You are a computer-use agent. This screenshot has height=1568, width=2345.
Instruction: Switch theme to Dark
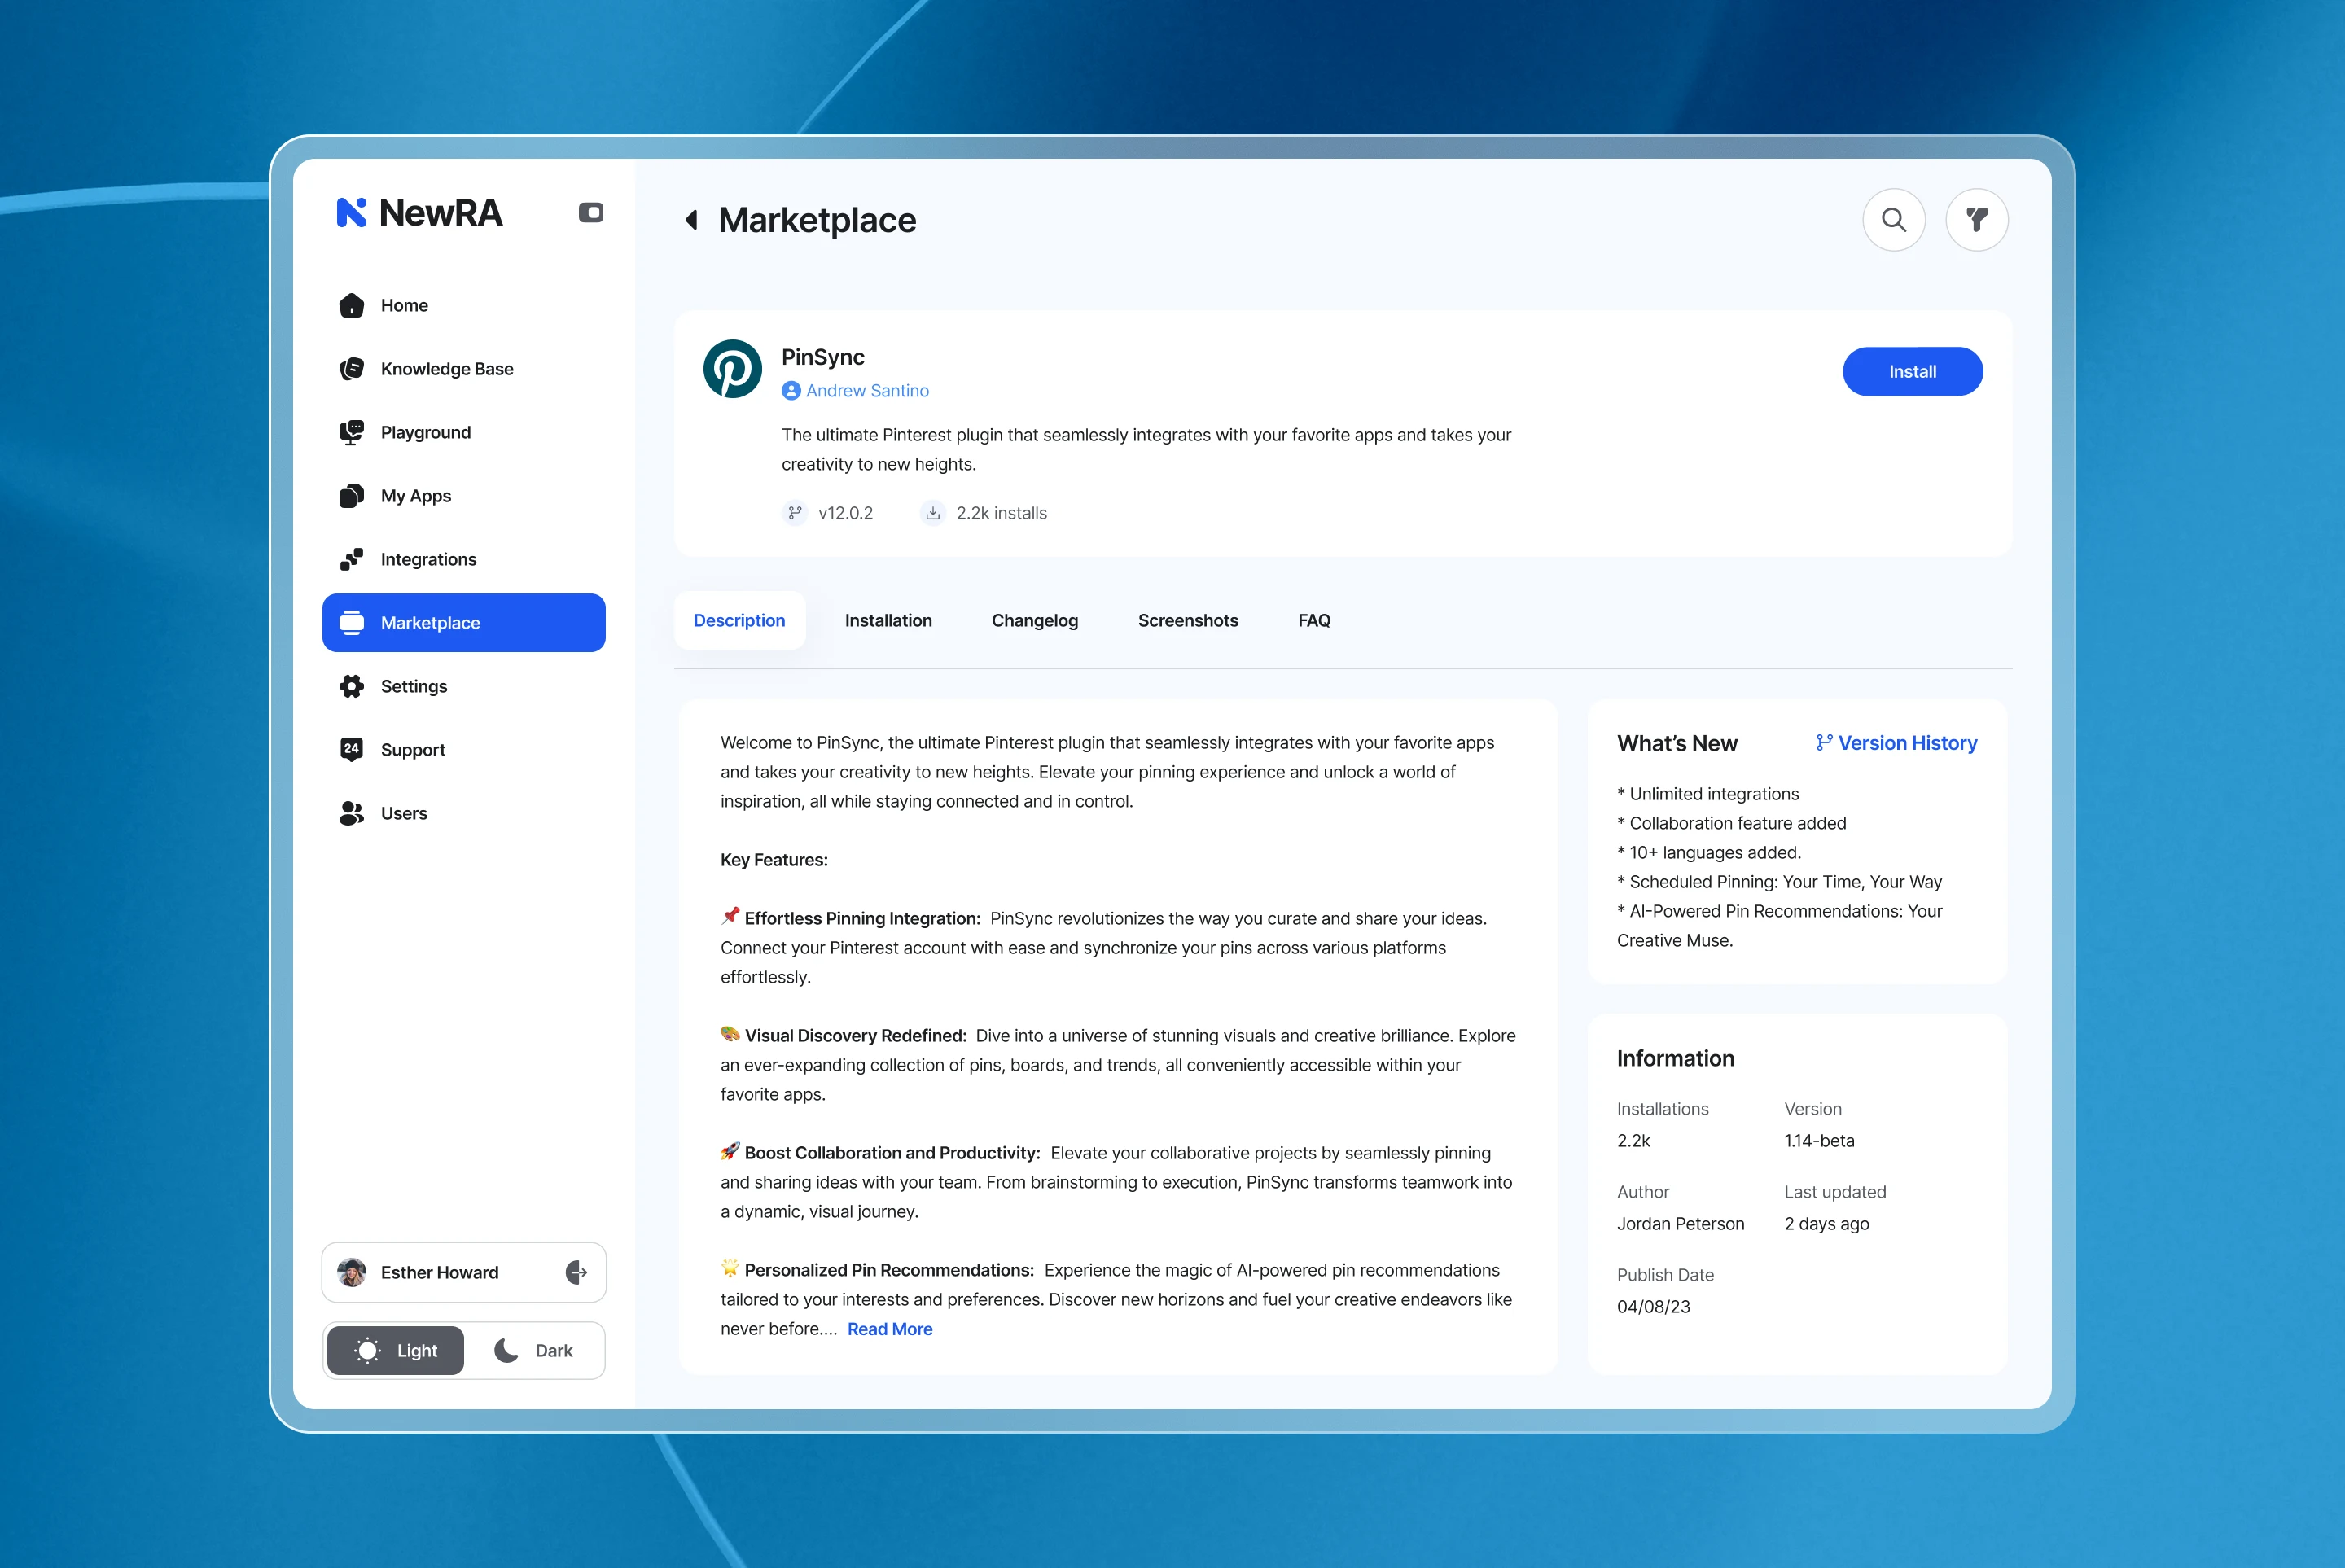click(533, 1351)
